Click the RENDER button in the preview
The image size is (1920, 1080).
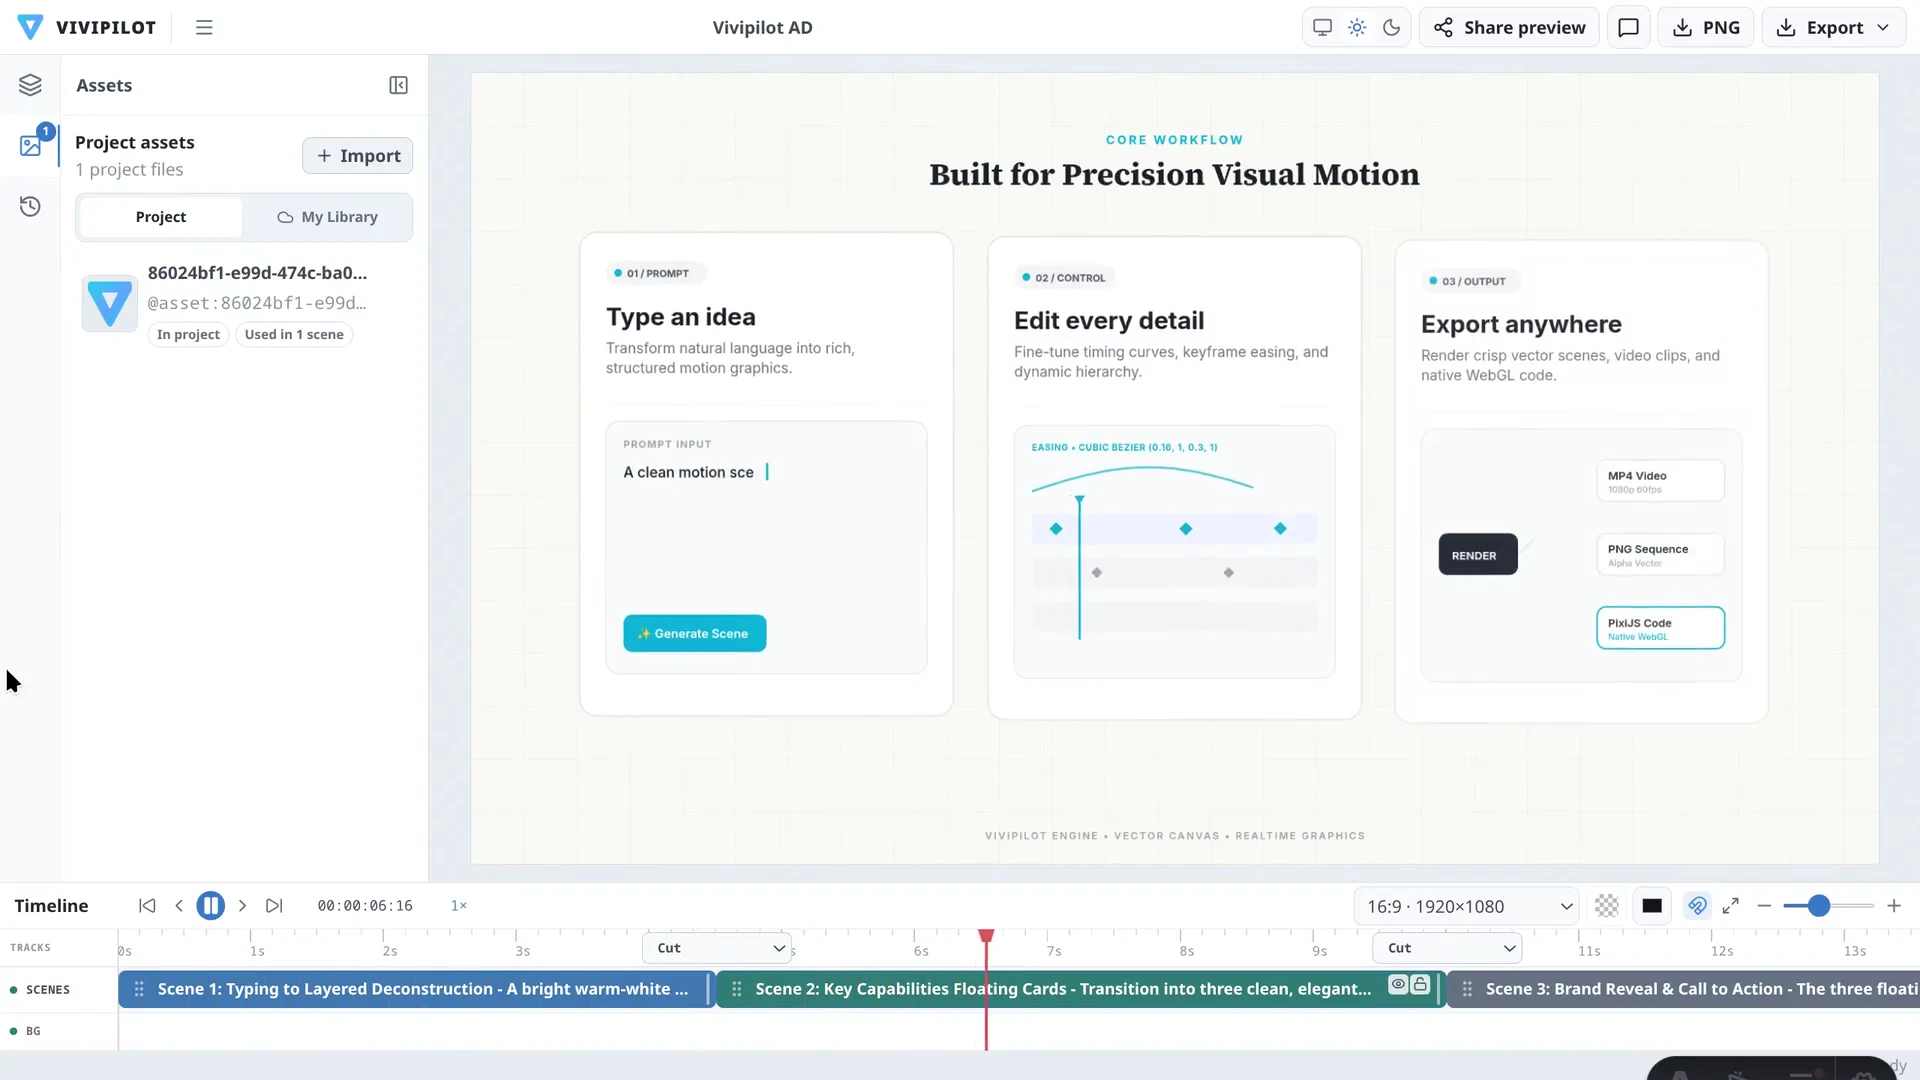(1478, 555)
